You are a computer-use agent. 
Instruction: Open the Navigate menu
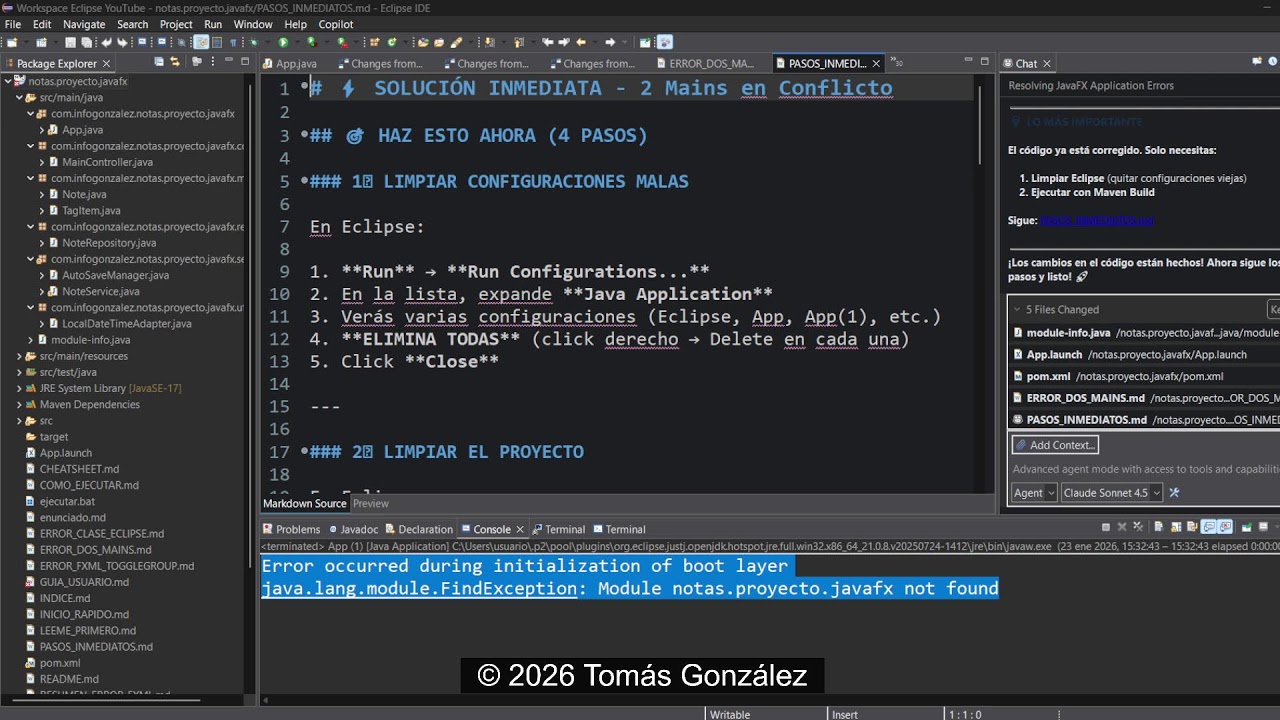[84, 24]
